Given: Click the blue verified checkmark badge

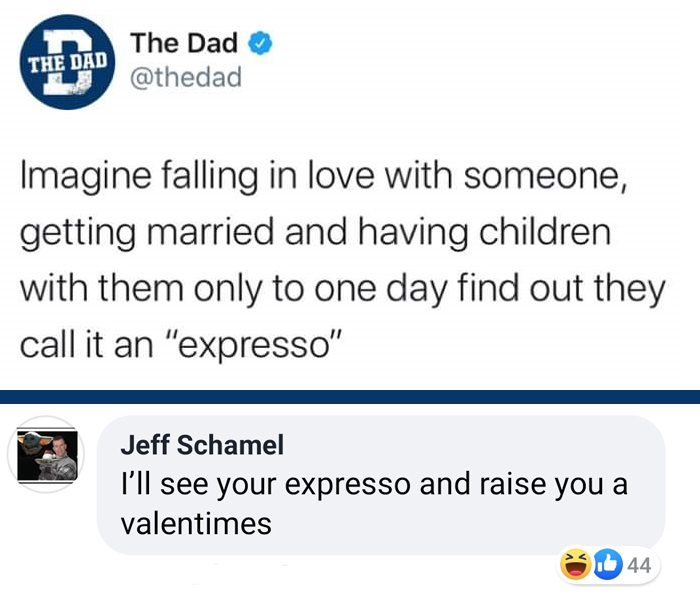Looking at the screenshot, I should [260, 43].
